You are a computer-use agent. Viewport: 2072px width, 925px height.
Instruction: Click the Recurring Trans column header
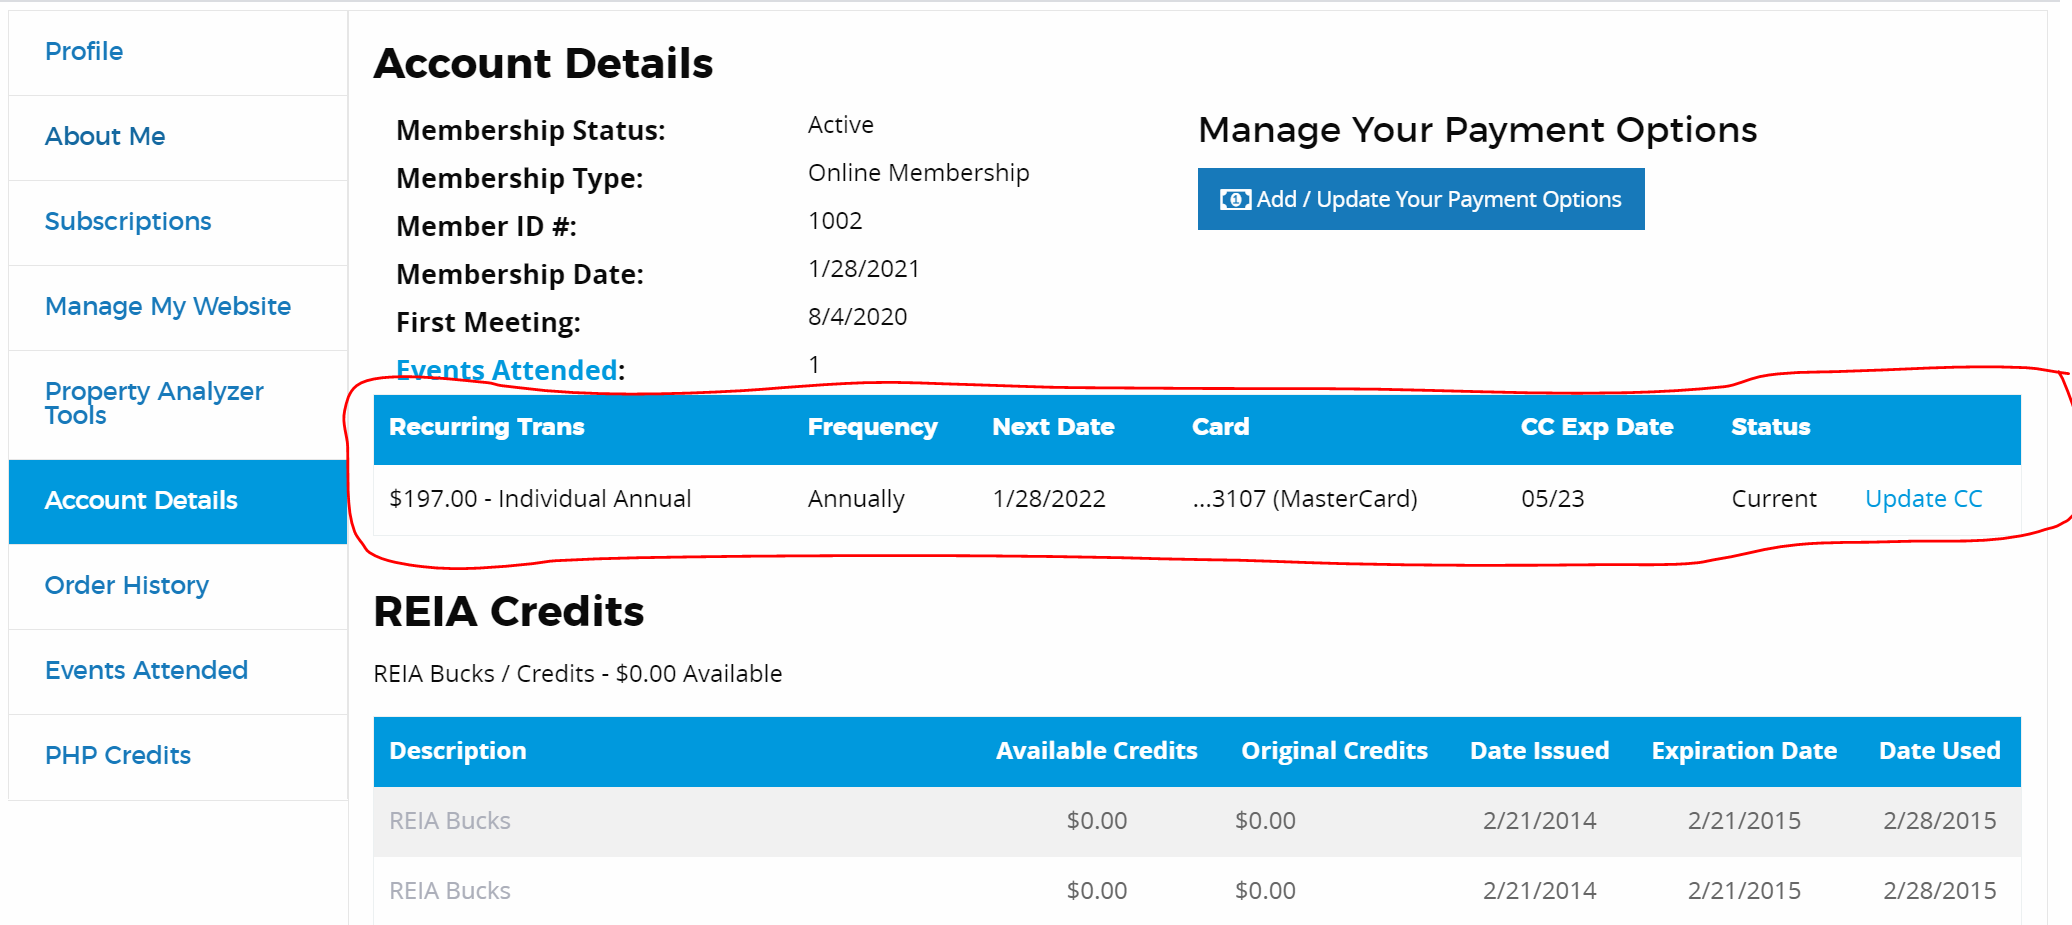coord(487,427)
